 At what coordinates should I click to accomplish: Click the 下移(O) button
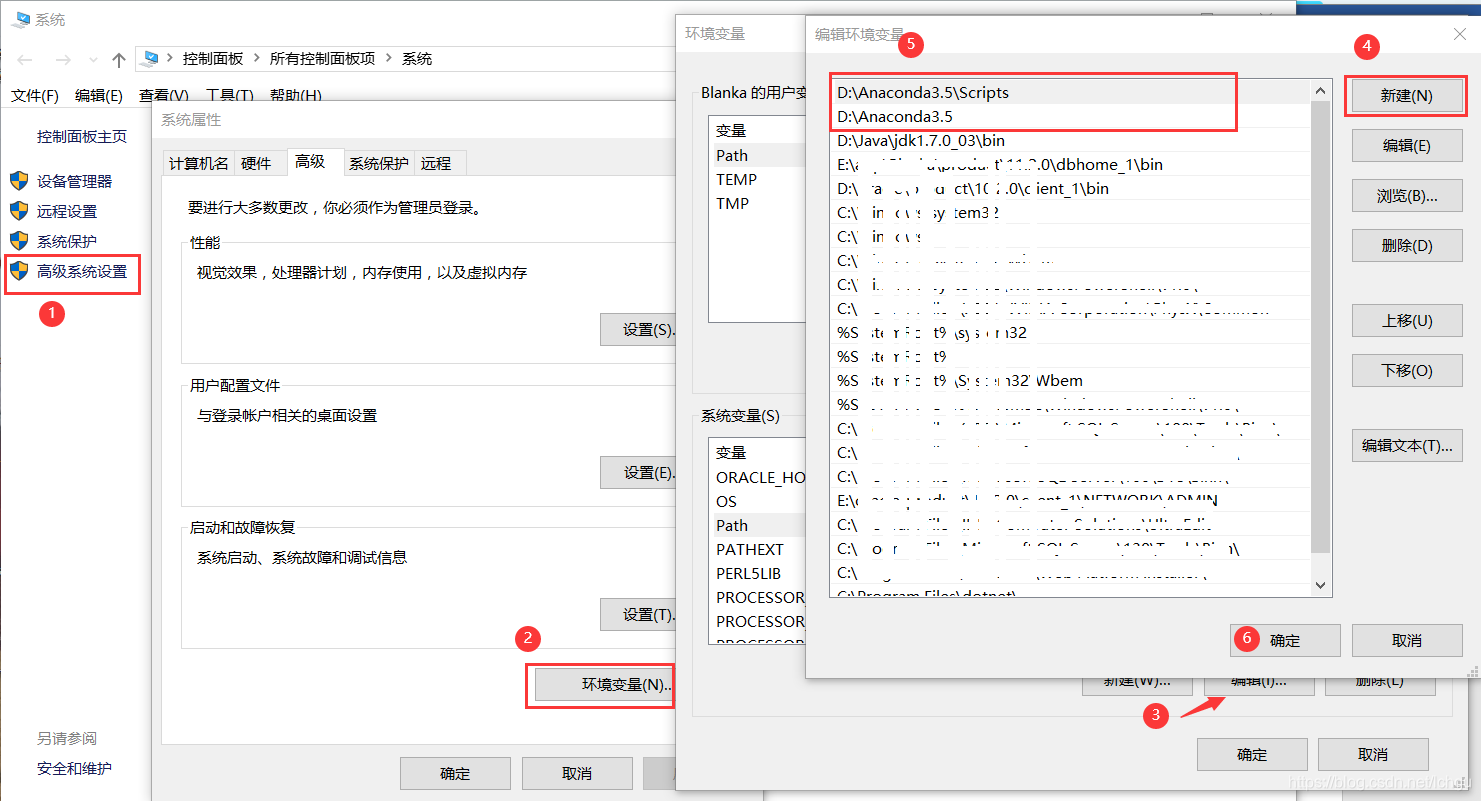[x=1406, y=370]
